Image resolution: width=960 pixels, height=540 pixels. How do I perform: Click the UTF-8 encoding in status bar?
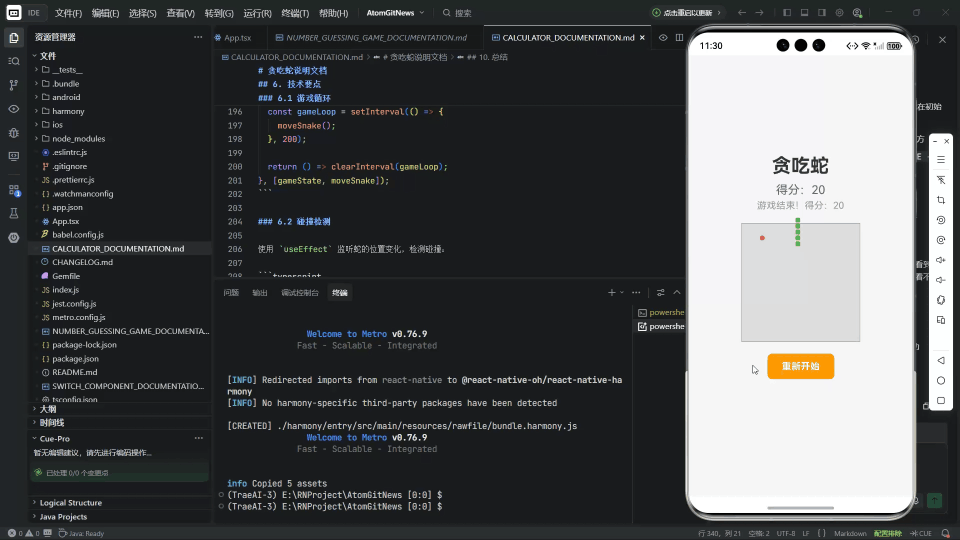point(786,533)
